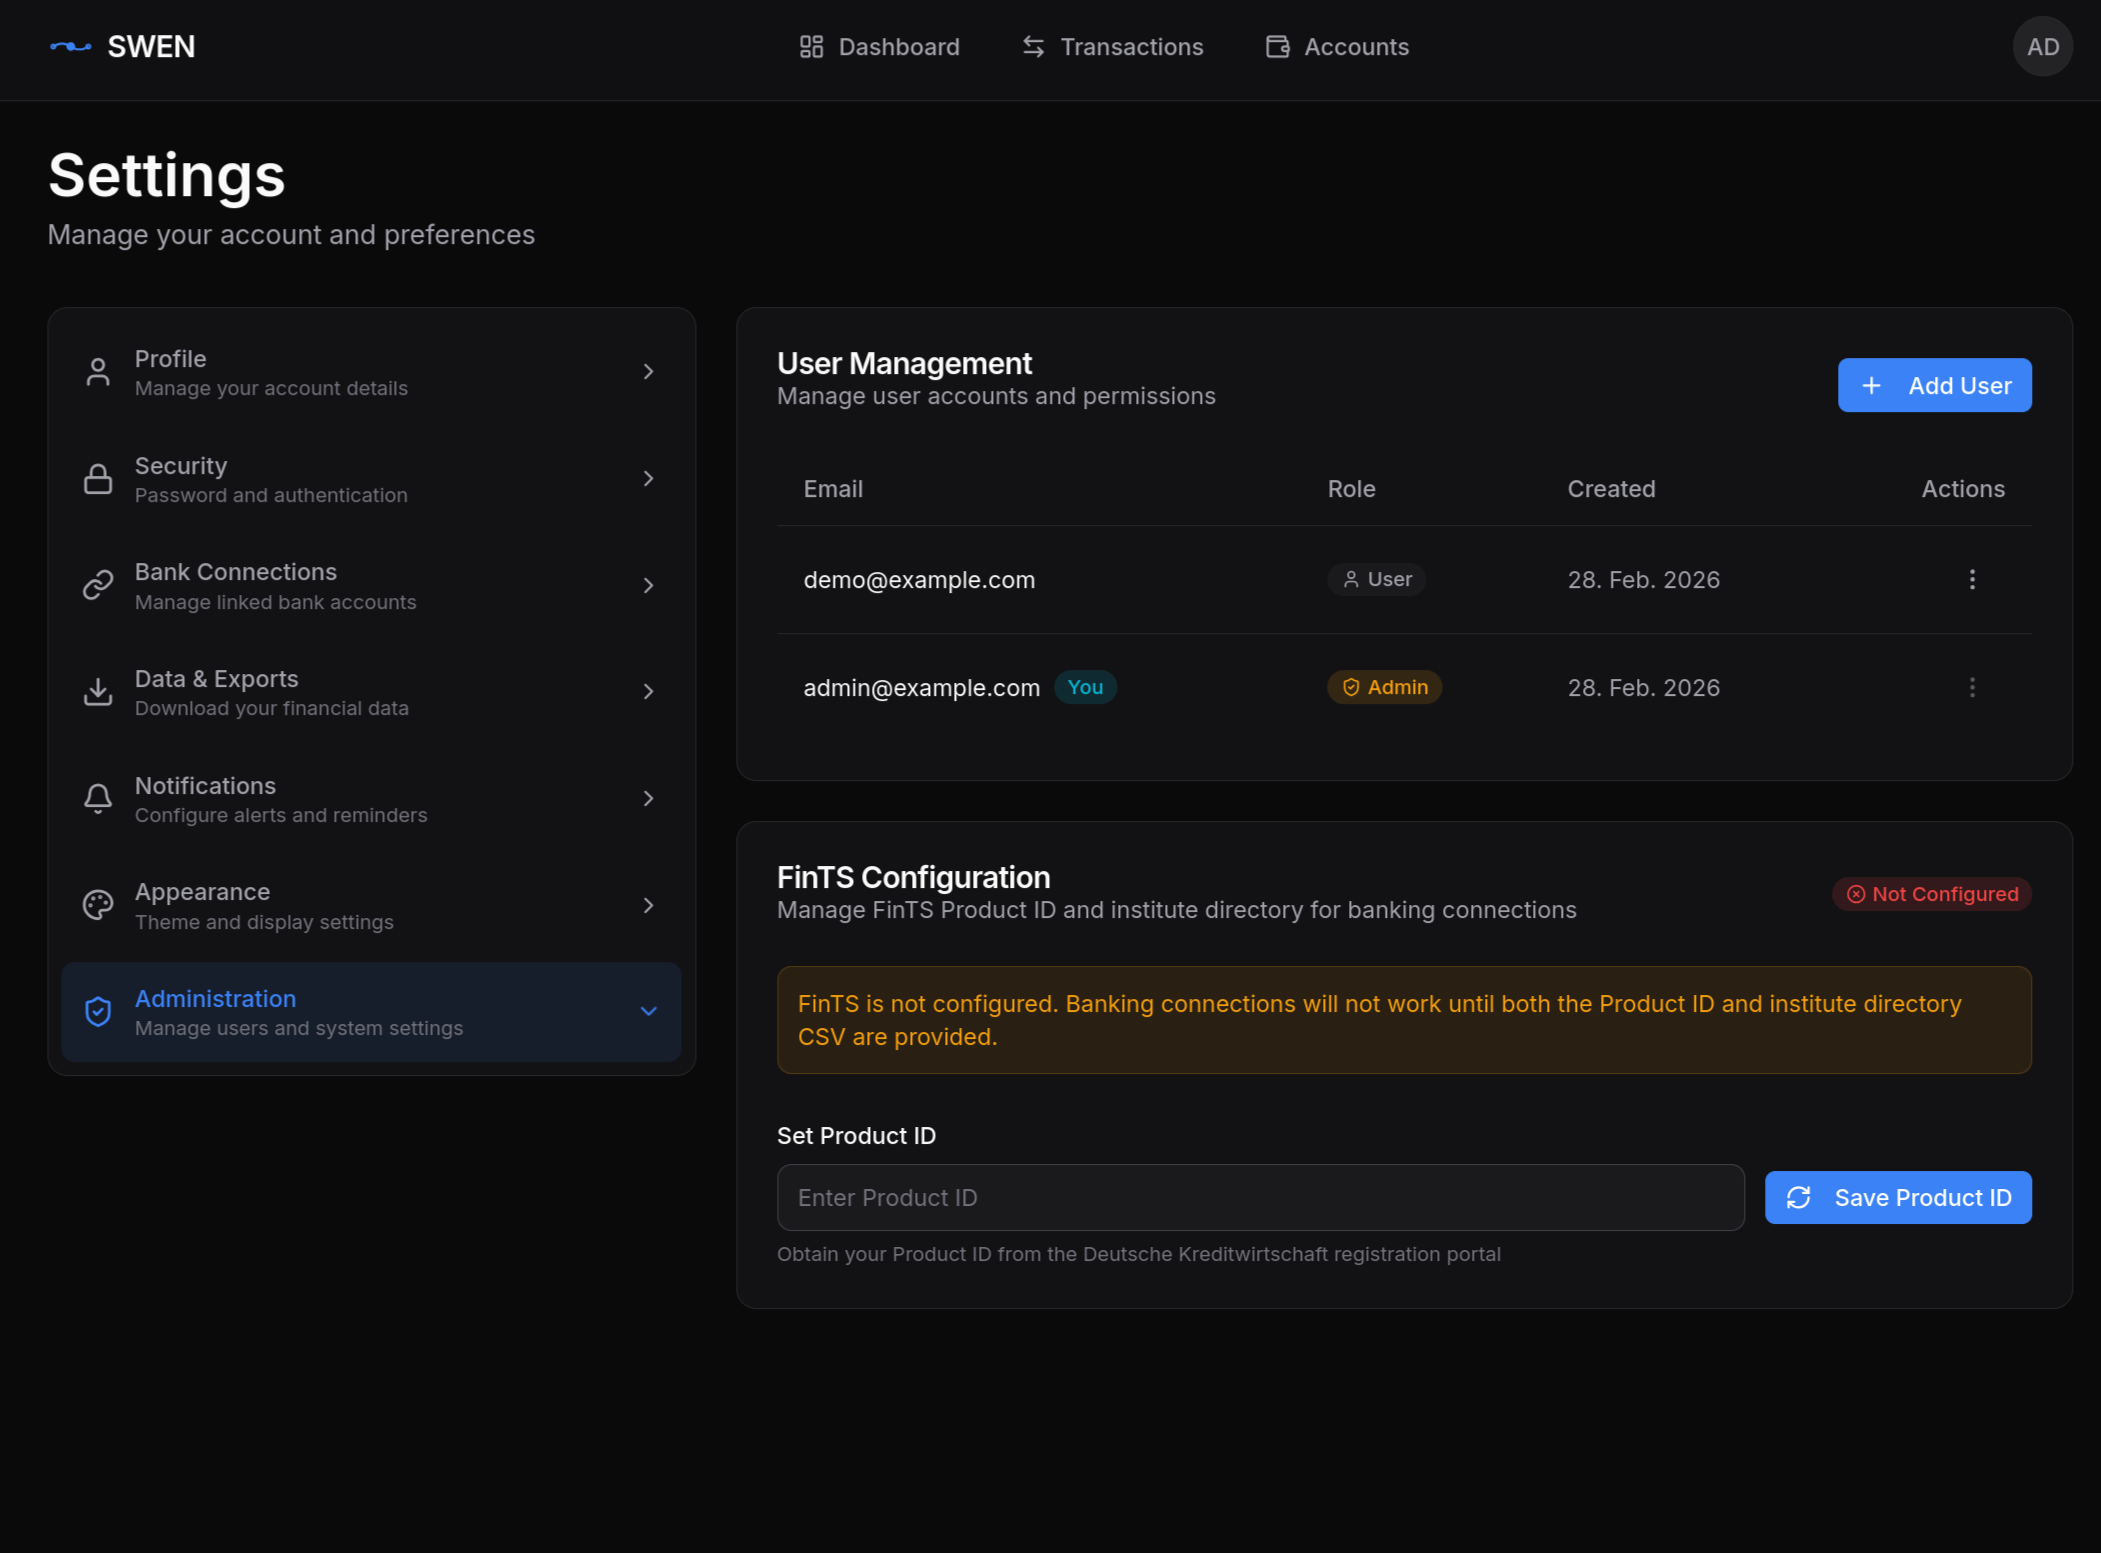Click the Notifications bell icon
This screenshot has height=1553, width=2101.
pos(98,799)
